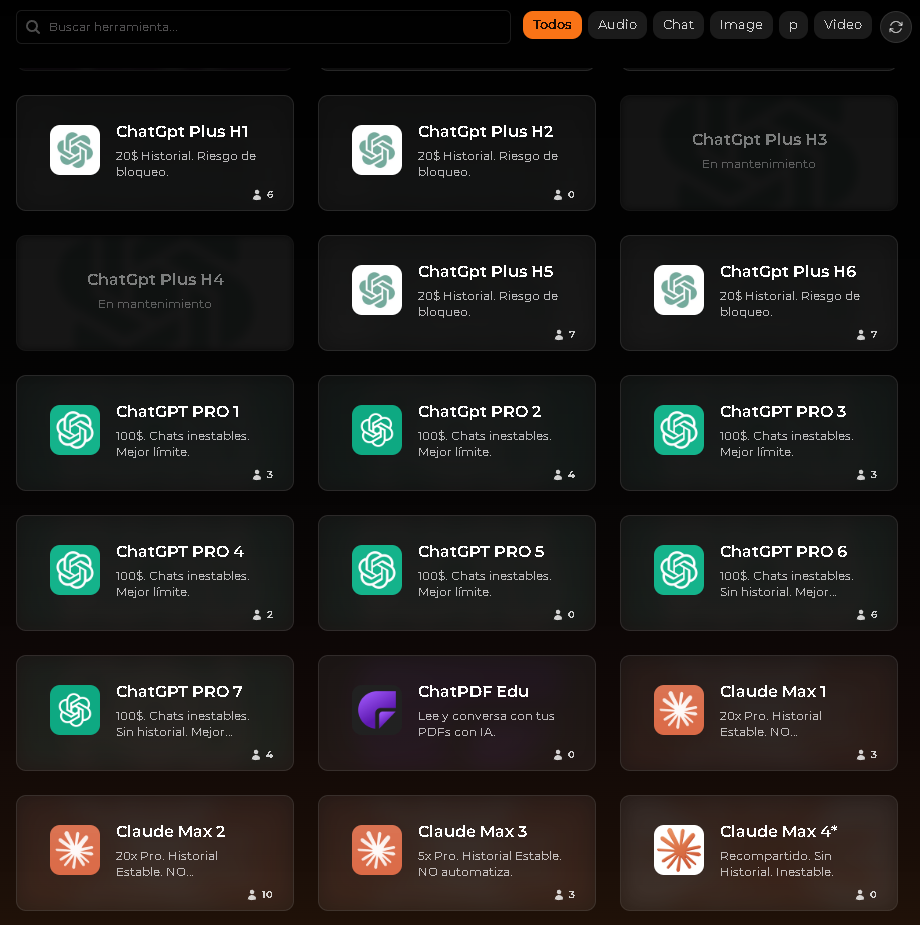The width and height of the screenshot is (920, 925).
Task: Select the p filter tab
Action: (793, 25)
